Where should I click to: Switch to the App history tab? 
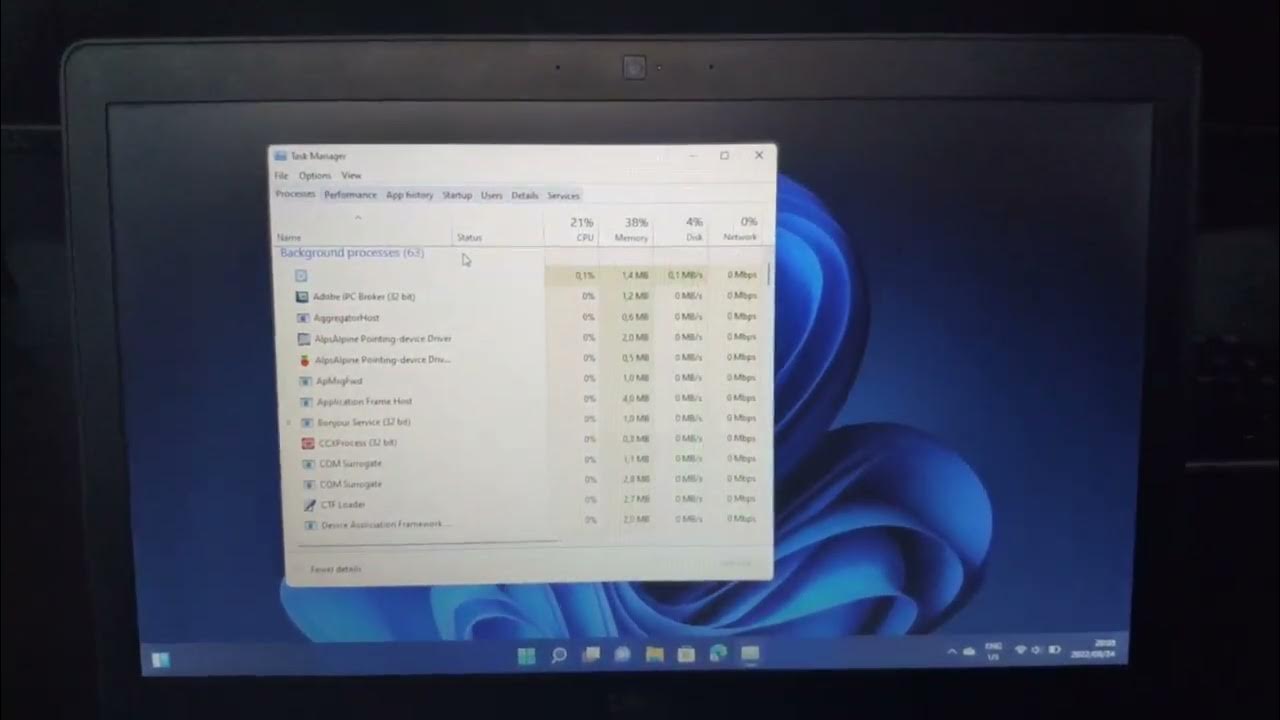pos(410,195)
